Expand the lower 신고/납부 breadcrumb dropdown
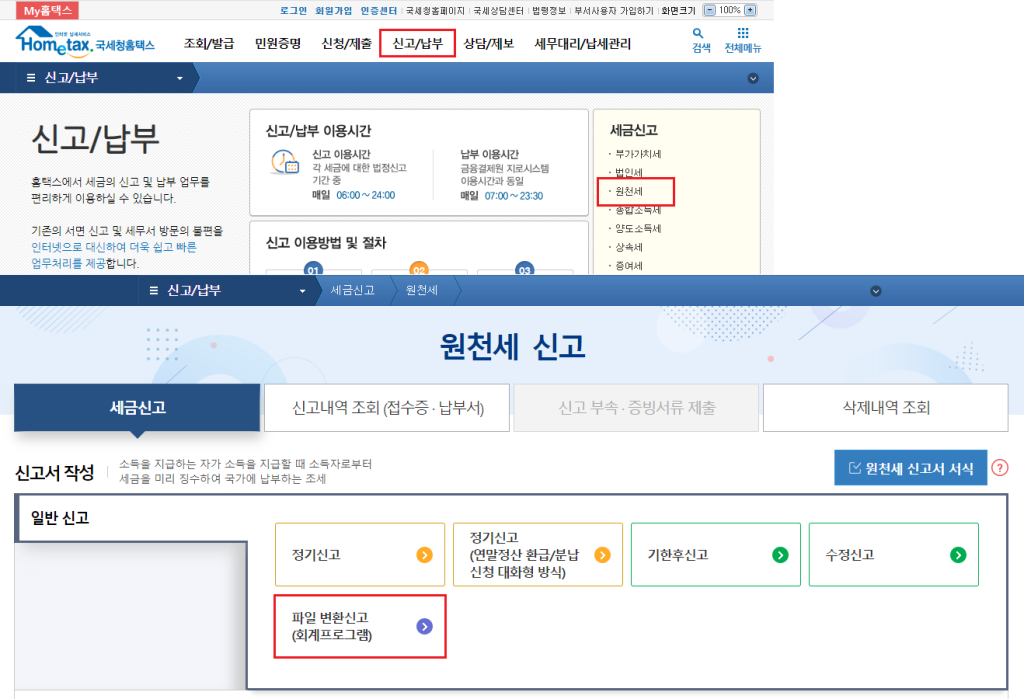 click(303, 291)
